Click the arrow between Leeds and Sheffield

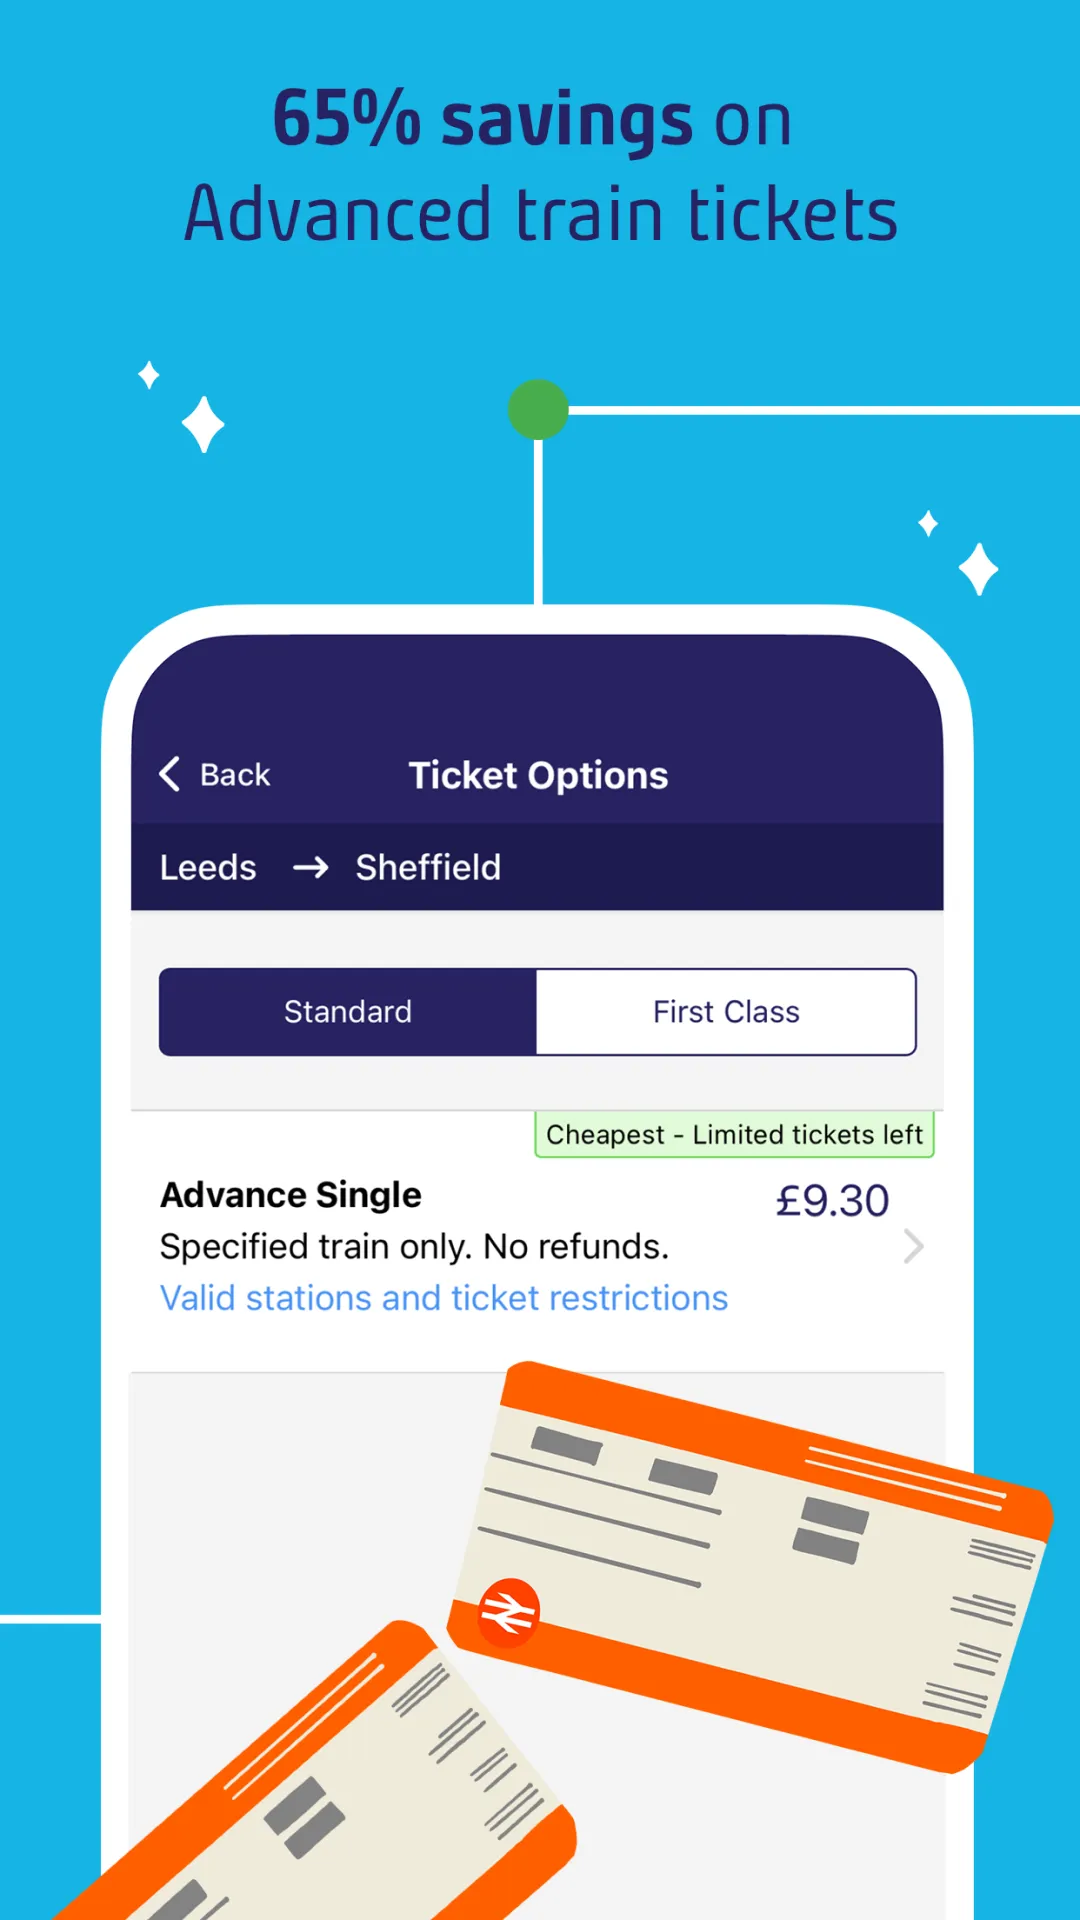point(310,868)
